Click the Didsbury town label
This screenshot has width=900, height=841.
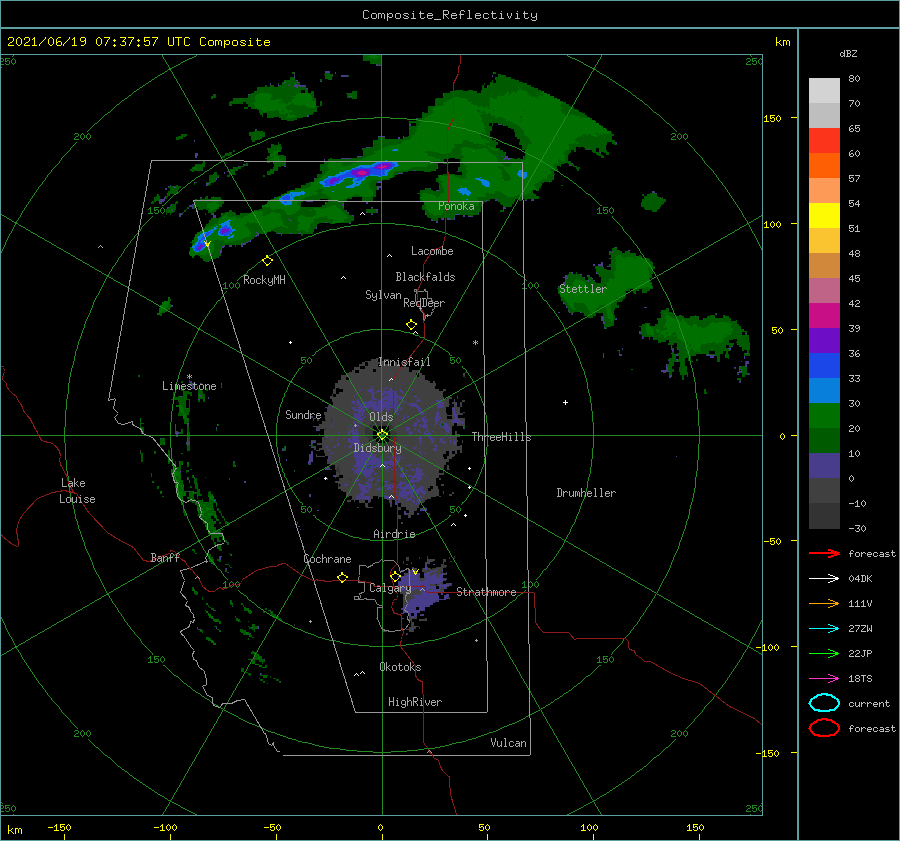377,448
